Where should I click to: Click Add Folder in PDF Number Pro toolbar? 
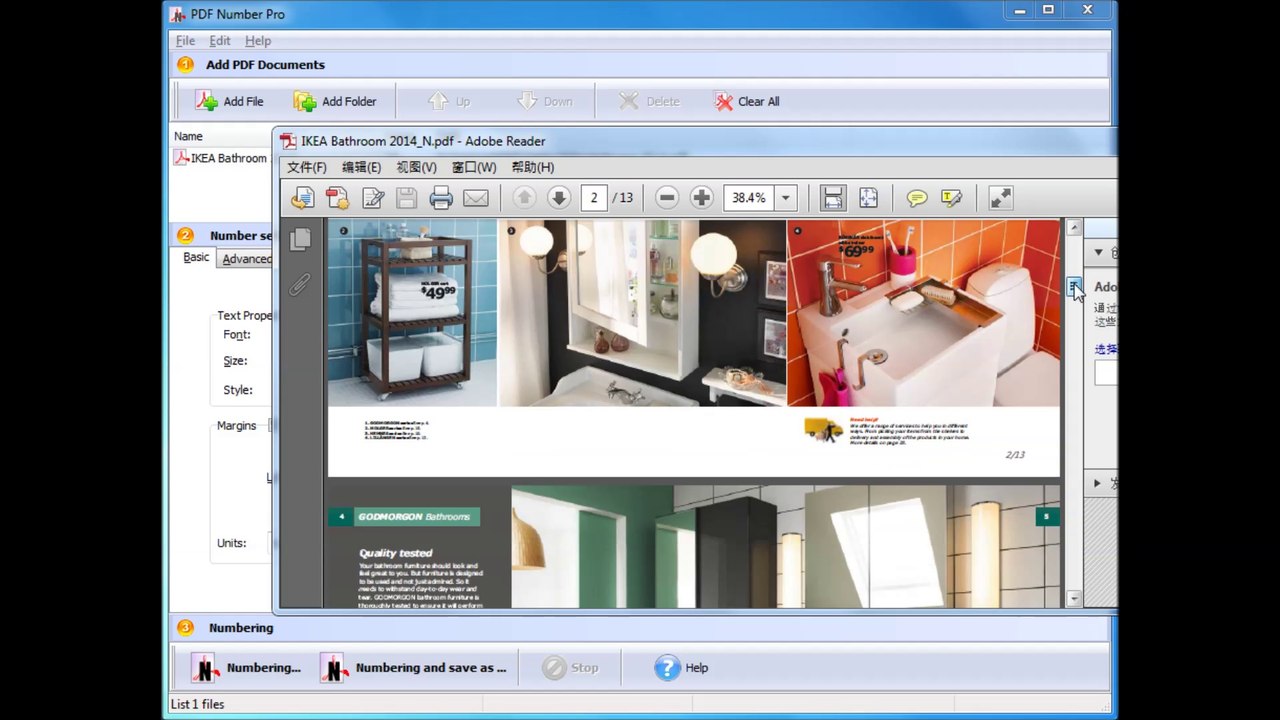pyautogui.click(x=334, y=101)
